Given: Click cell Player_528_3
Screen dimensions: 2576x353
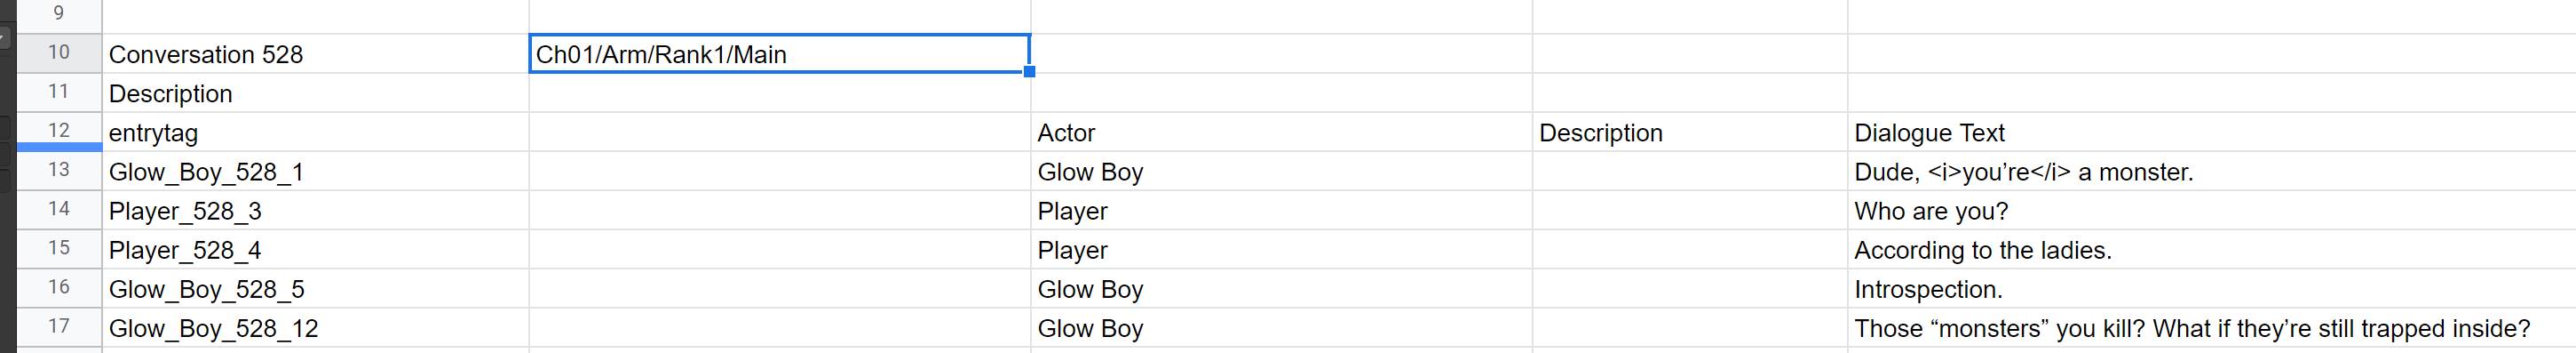Looking at the screenshot, I should pos(315,210).
